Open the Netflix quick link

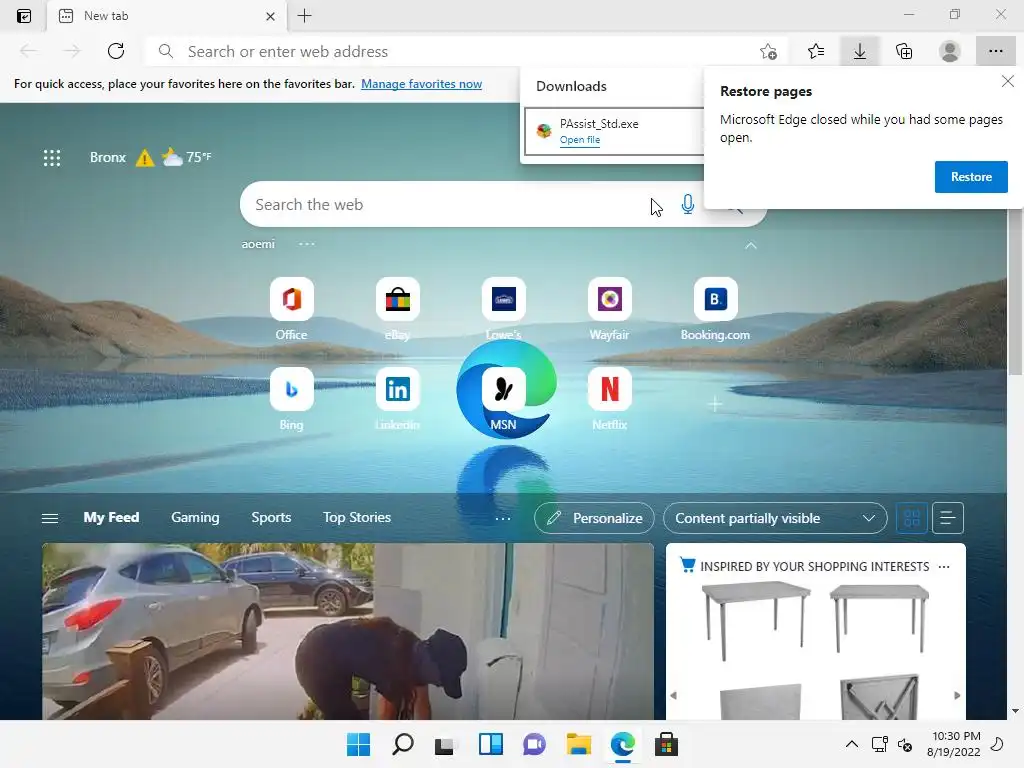609,400
